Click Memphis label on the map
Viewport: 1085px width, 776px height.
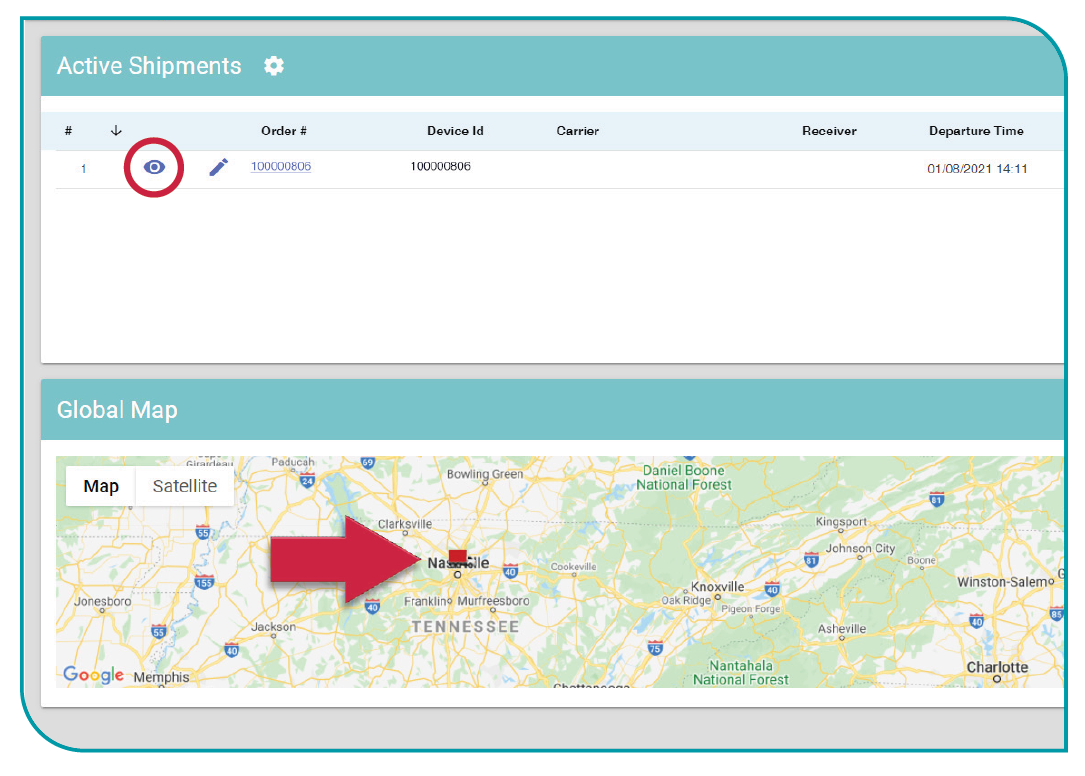tap(161, 677)
